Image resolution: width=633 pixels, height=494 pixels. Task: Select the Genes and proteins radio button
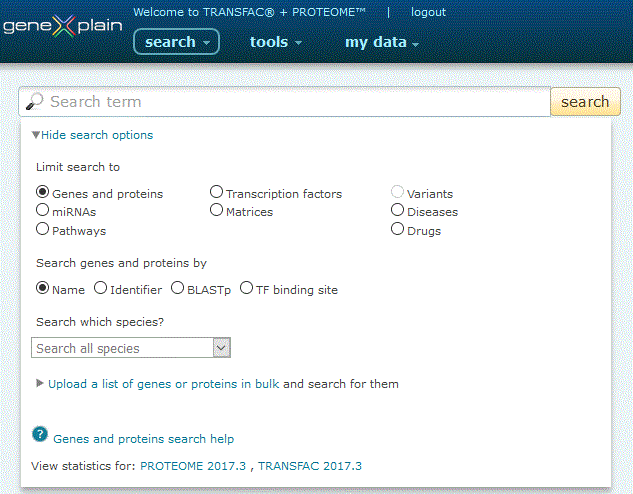tap(42, 191)
